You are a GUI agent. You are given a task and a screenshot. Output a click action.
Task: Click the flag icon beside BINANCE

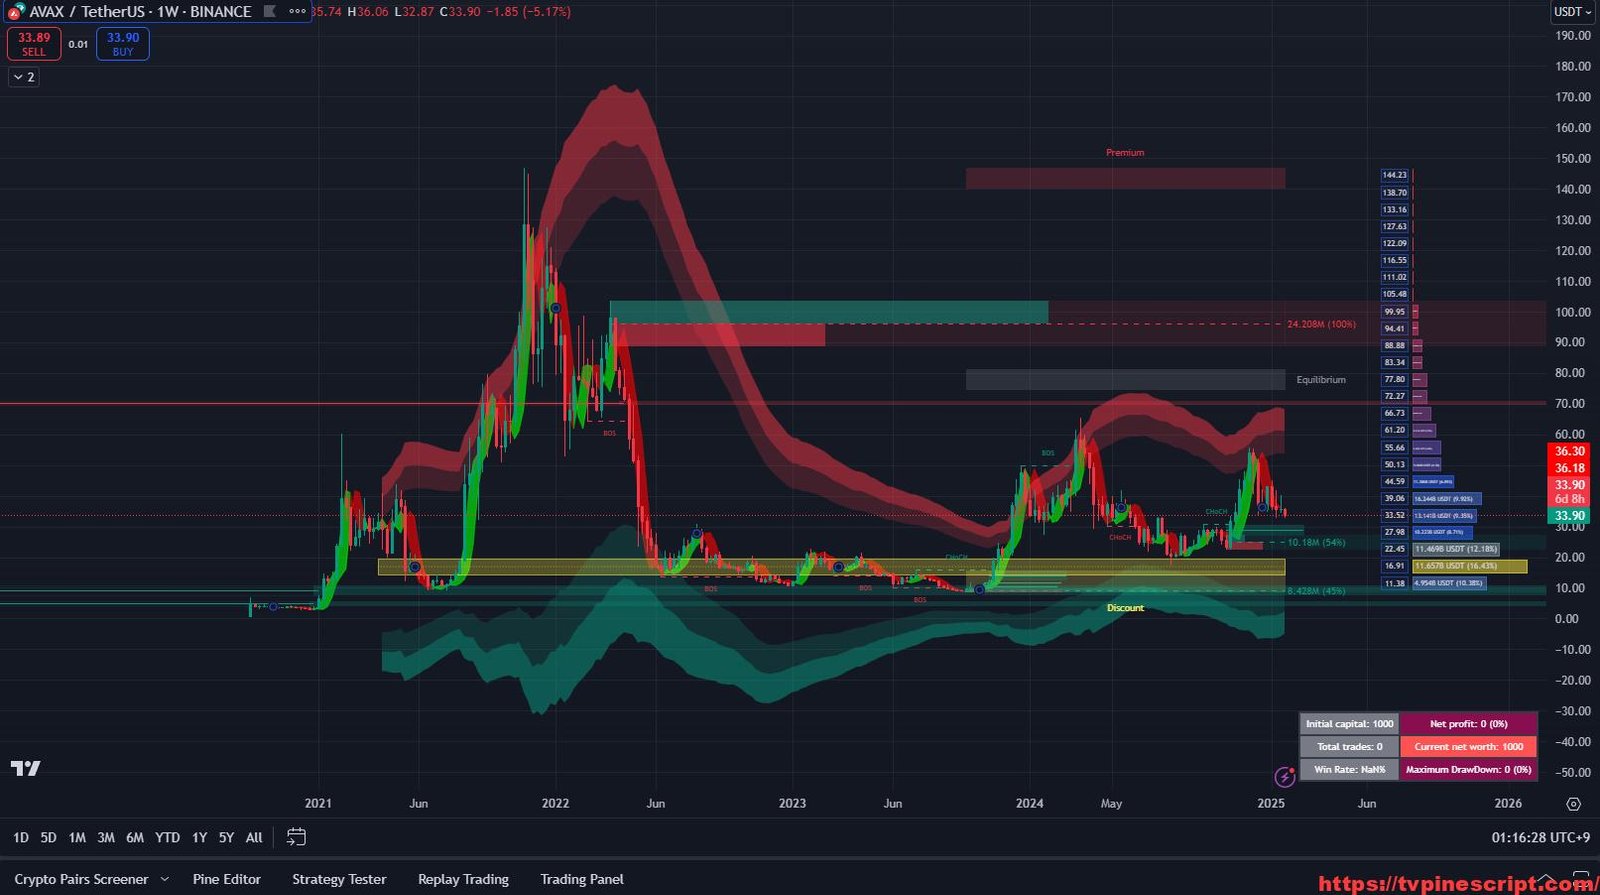[270, 12]
